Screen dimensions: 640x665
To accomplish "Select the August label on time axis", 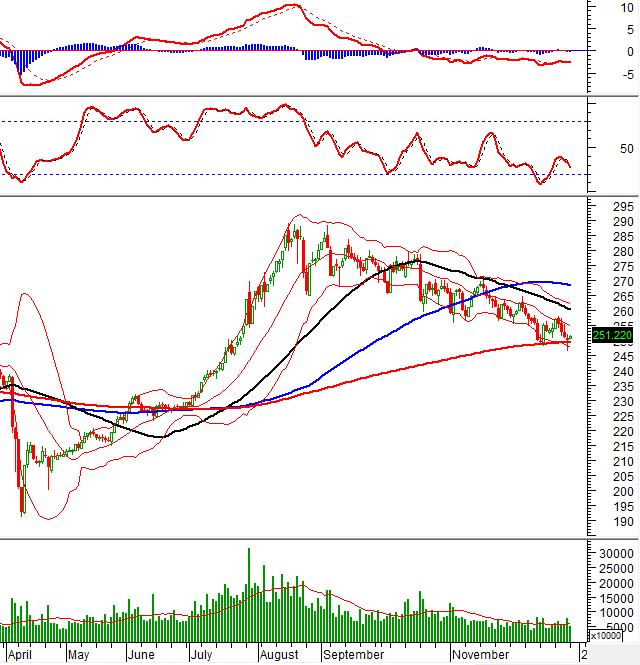I will pyautogui.click(x=280, y=656).
